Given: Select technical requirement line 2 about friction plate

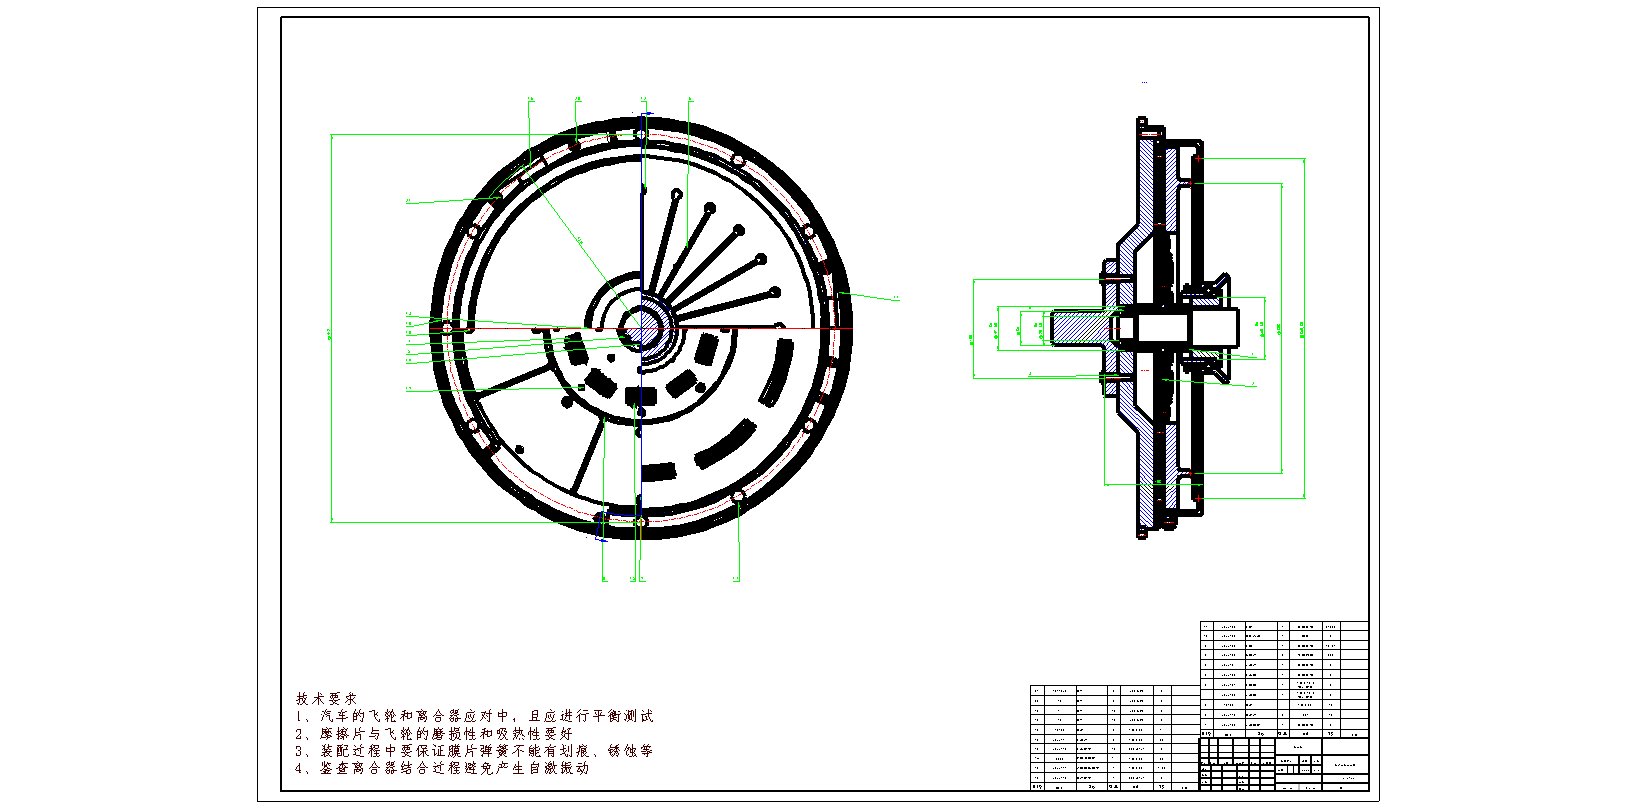Looking at the screenshot, I should (434, 733).
